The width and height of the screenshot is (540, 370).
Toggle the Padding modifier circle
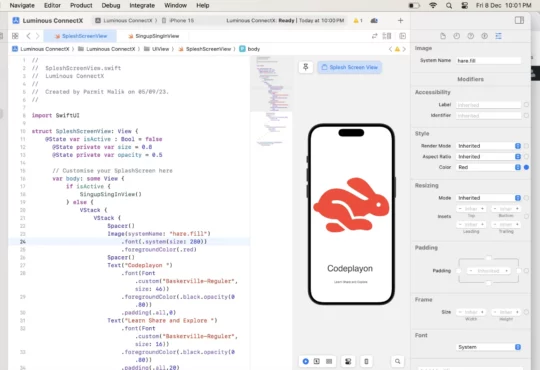526,271
